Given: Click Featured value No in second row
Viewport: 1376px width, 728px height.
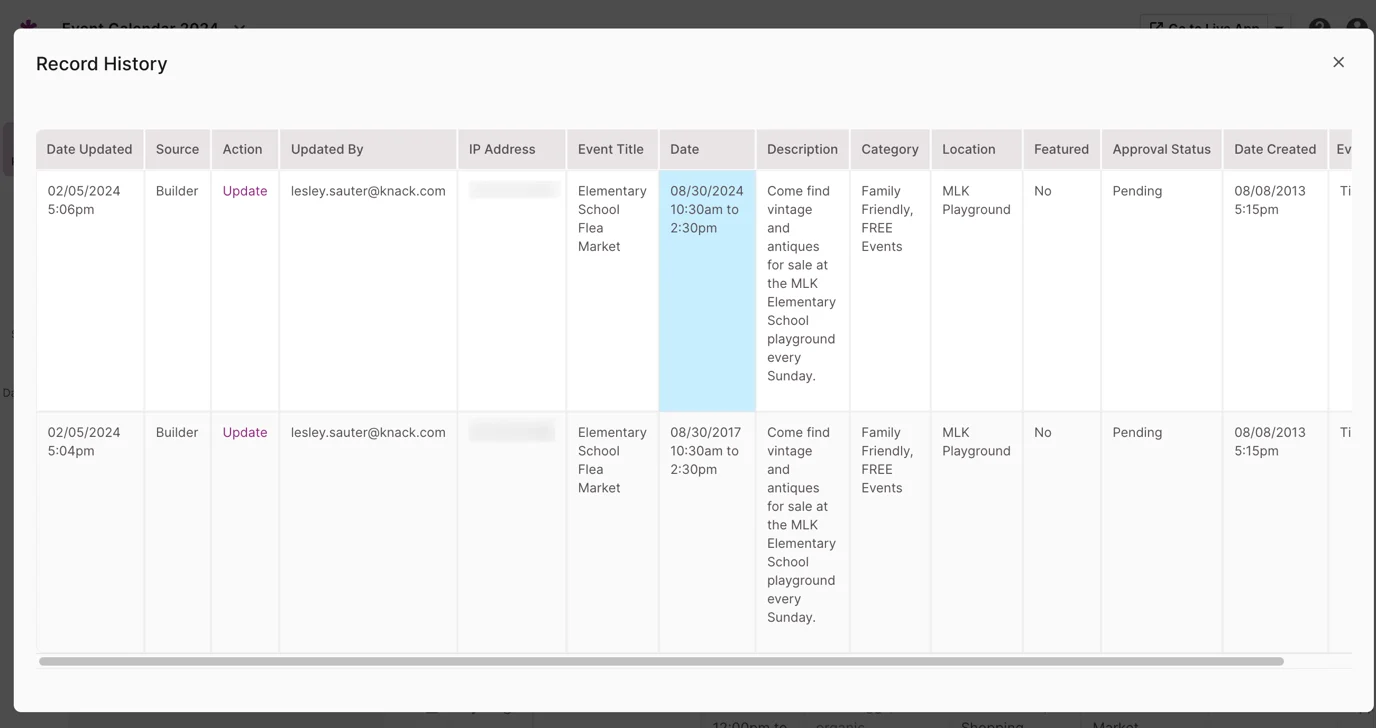Looking at the screenshot, I should coord(1043,433).
